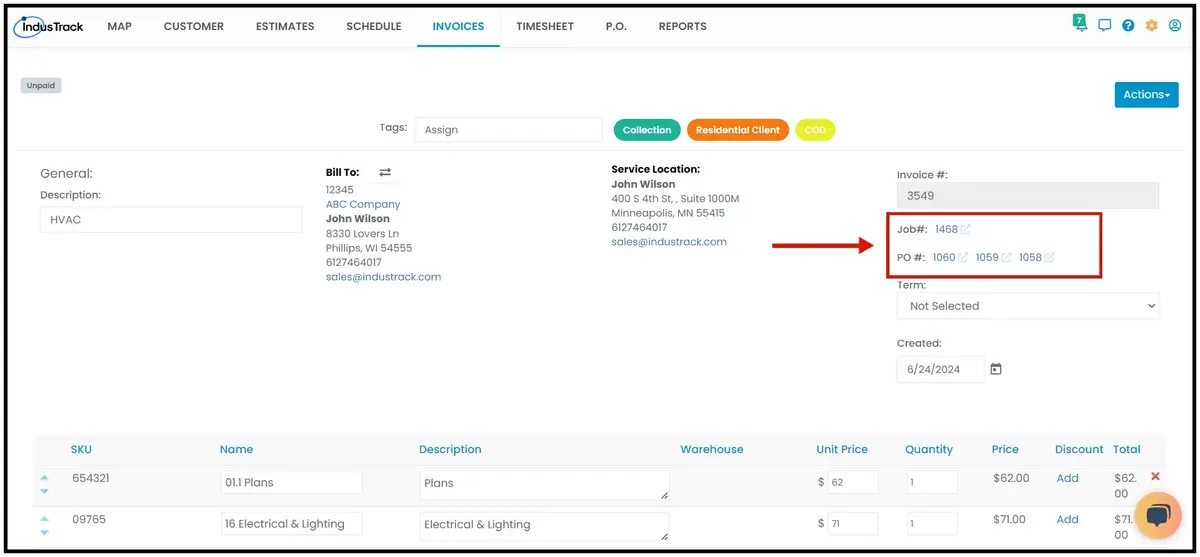Click Service Location sales@industrack.com email
The image size is (1200, 557).
click(x=669, y=242)
